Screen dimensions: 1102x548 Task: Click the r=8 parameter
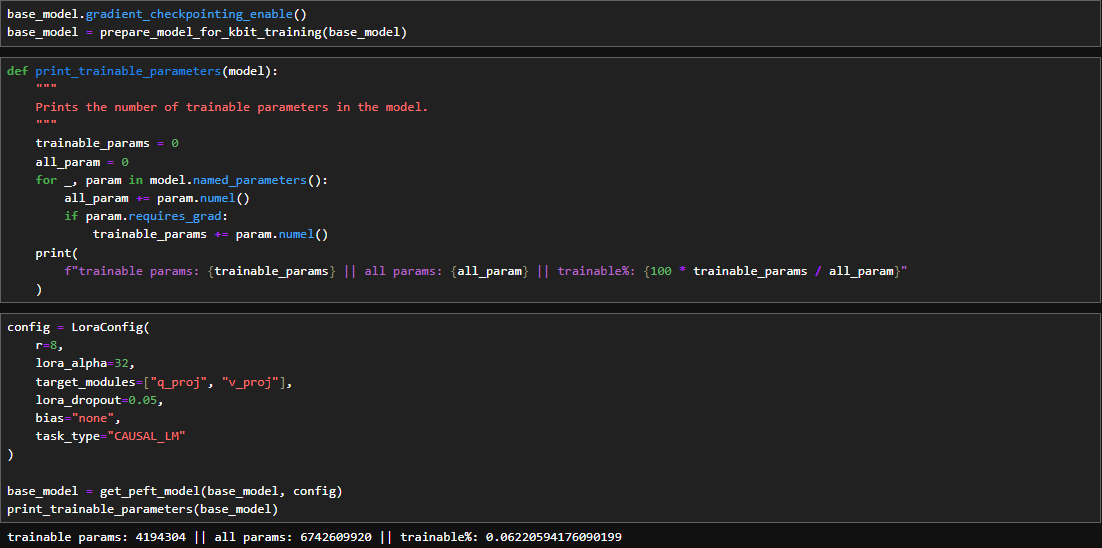[49, 345]
